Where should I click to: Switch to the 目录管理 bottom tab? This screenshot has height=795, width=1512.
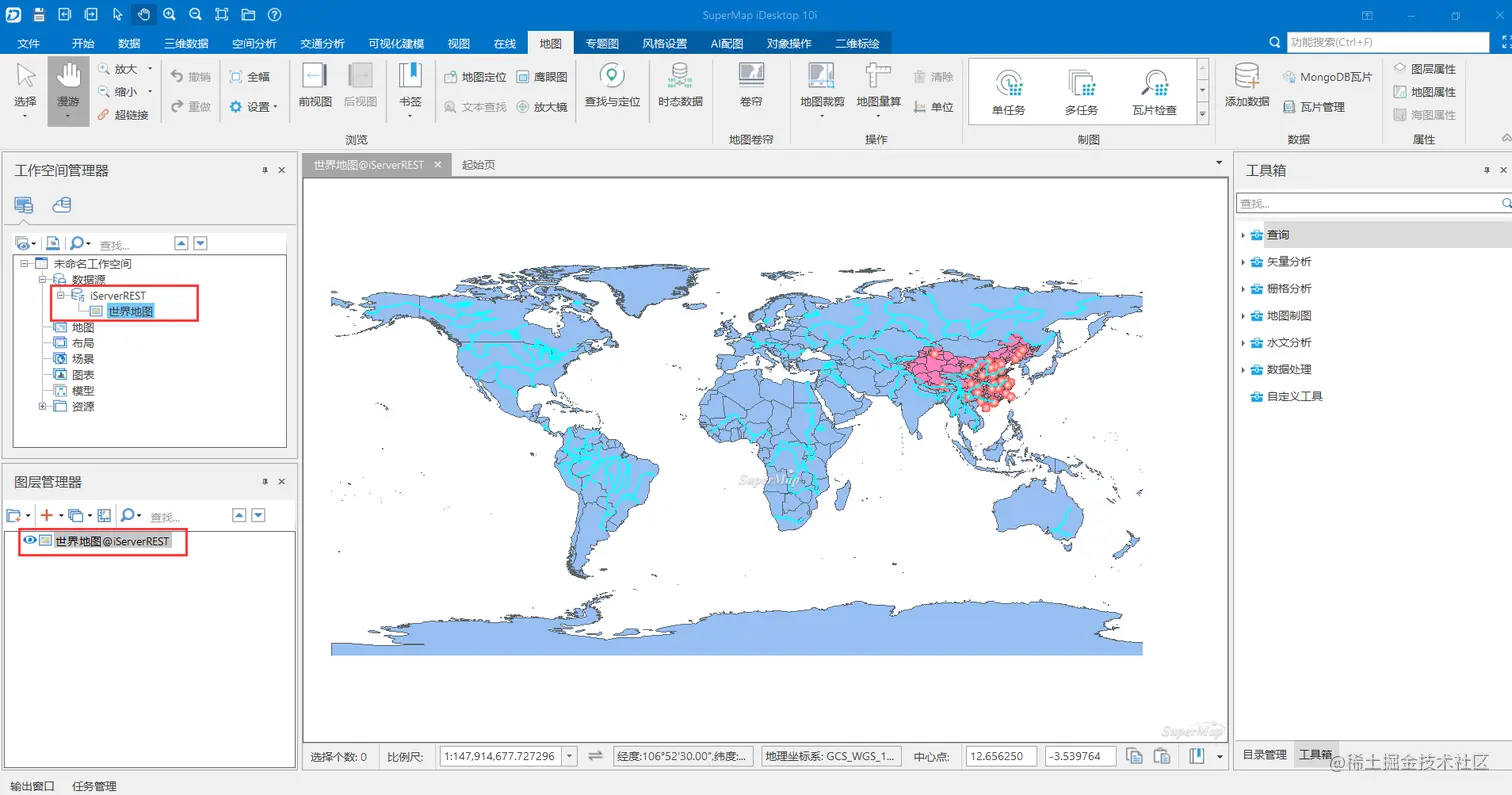pos(1263,755)
